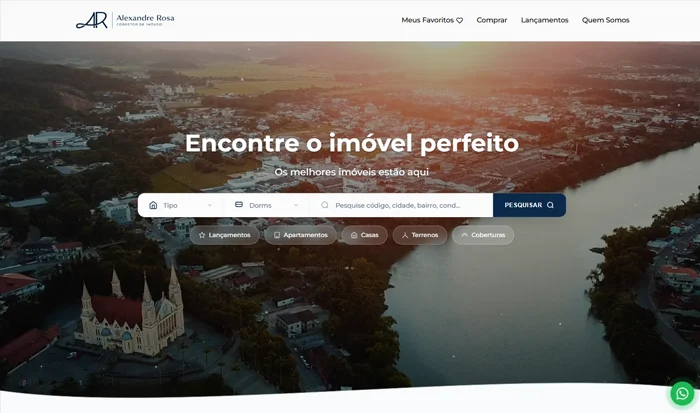Open the Quem Somos page
Image resolution: width=700 pixels, height=413 pixels.
click(605, 20)
